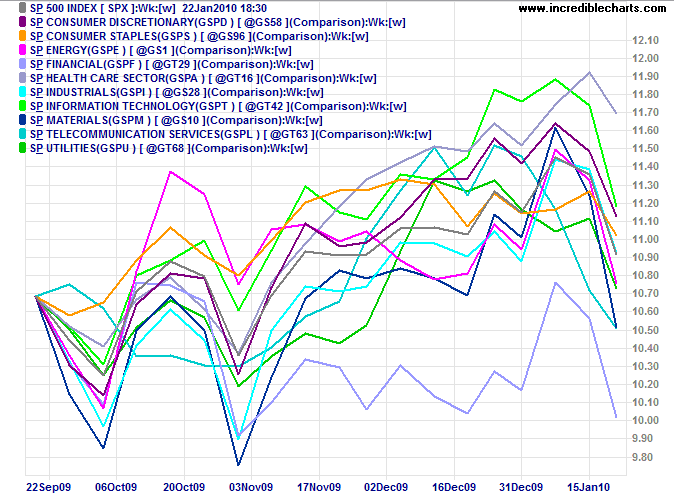The height and width of the screenshot is (500, 675).
Task: Click the 10.00 price scale value
Action: (x=645, y=420)
